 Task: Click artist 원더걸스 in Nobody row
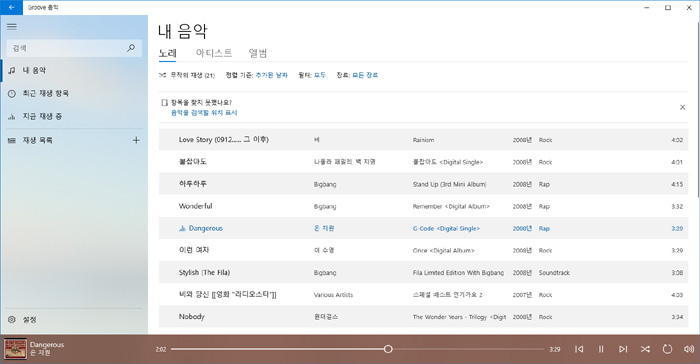[x=326, y=317]
